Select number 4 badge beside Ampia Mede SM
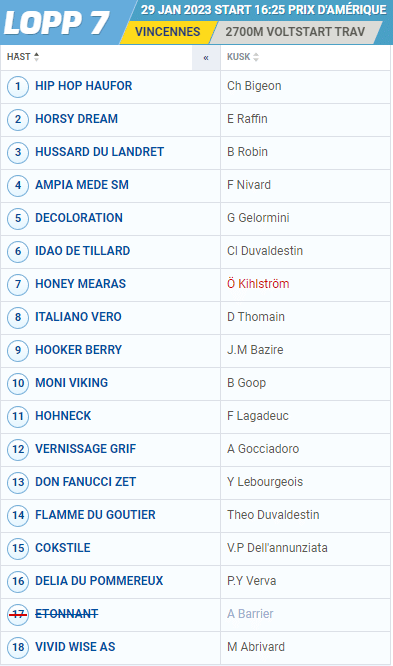 (x=18, y=186)
